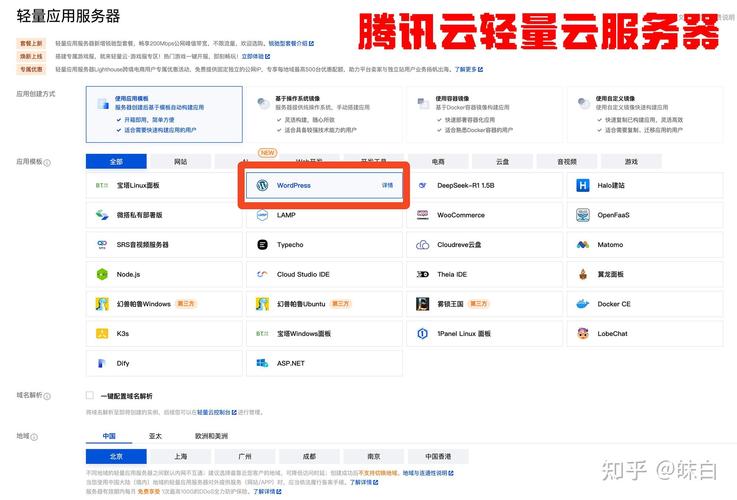The width and height of the screenshot is (737, 500).
Task: Open the 轻量云控制台 link
Action: pyautogui.click(x=217, y=412)
